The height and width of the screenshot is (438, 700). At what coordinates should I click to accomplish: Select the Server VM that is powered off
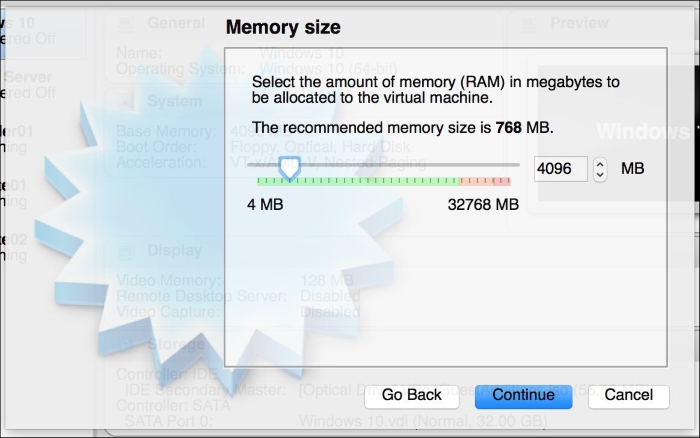(x=28, y=85)
